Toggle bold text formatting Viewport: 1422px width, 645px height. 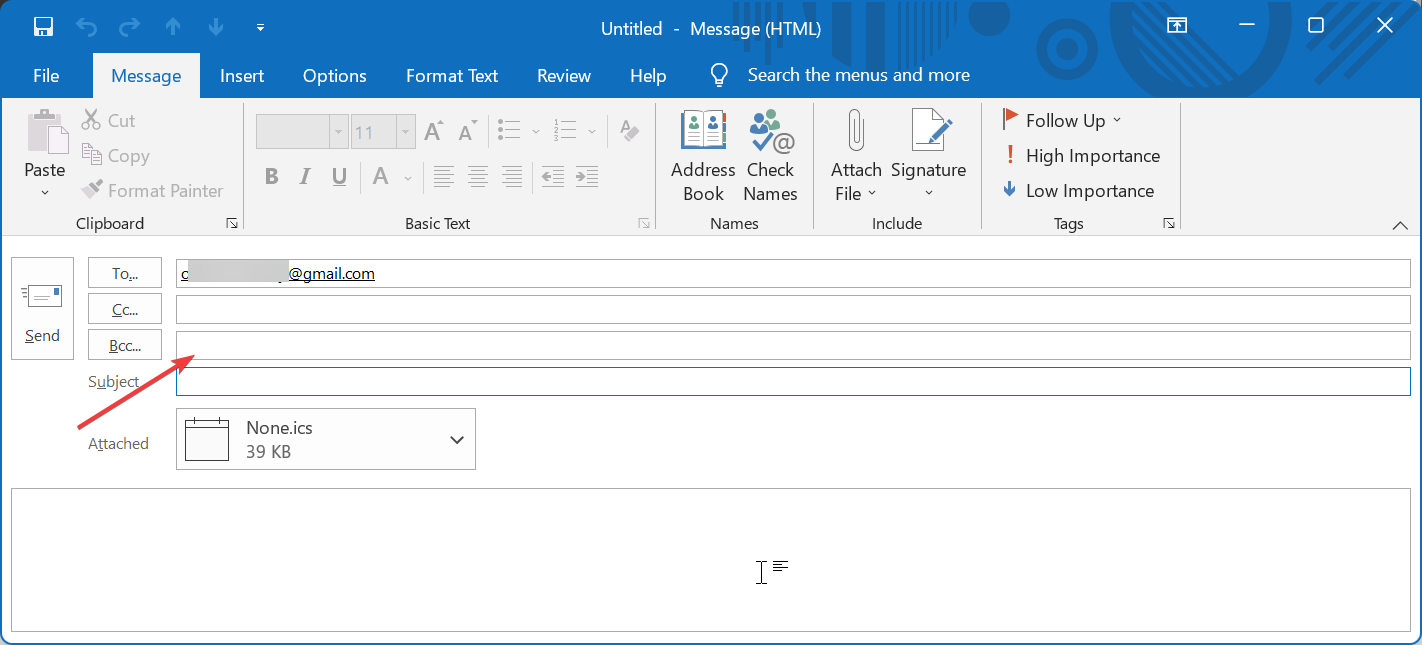(x=271, y=176)
